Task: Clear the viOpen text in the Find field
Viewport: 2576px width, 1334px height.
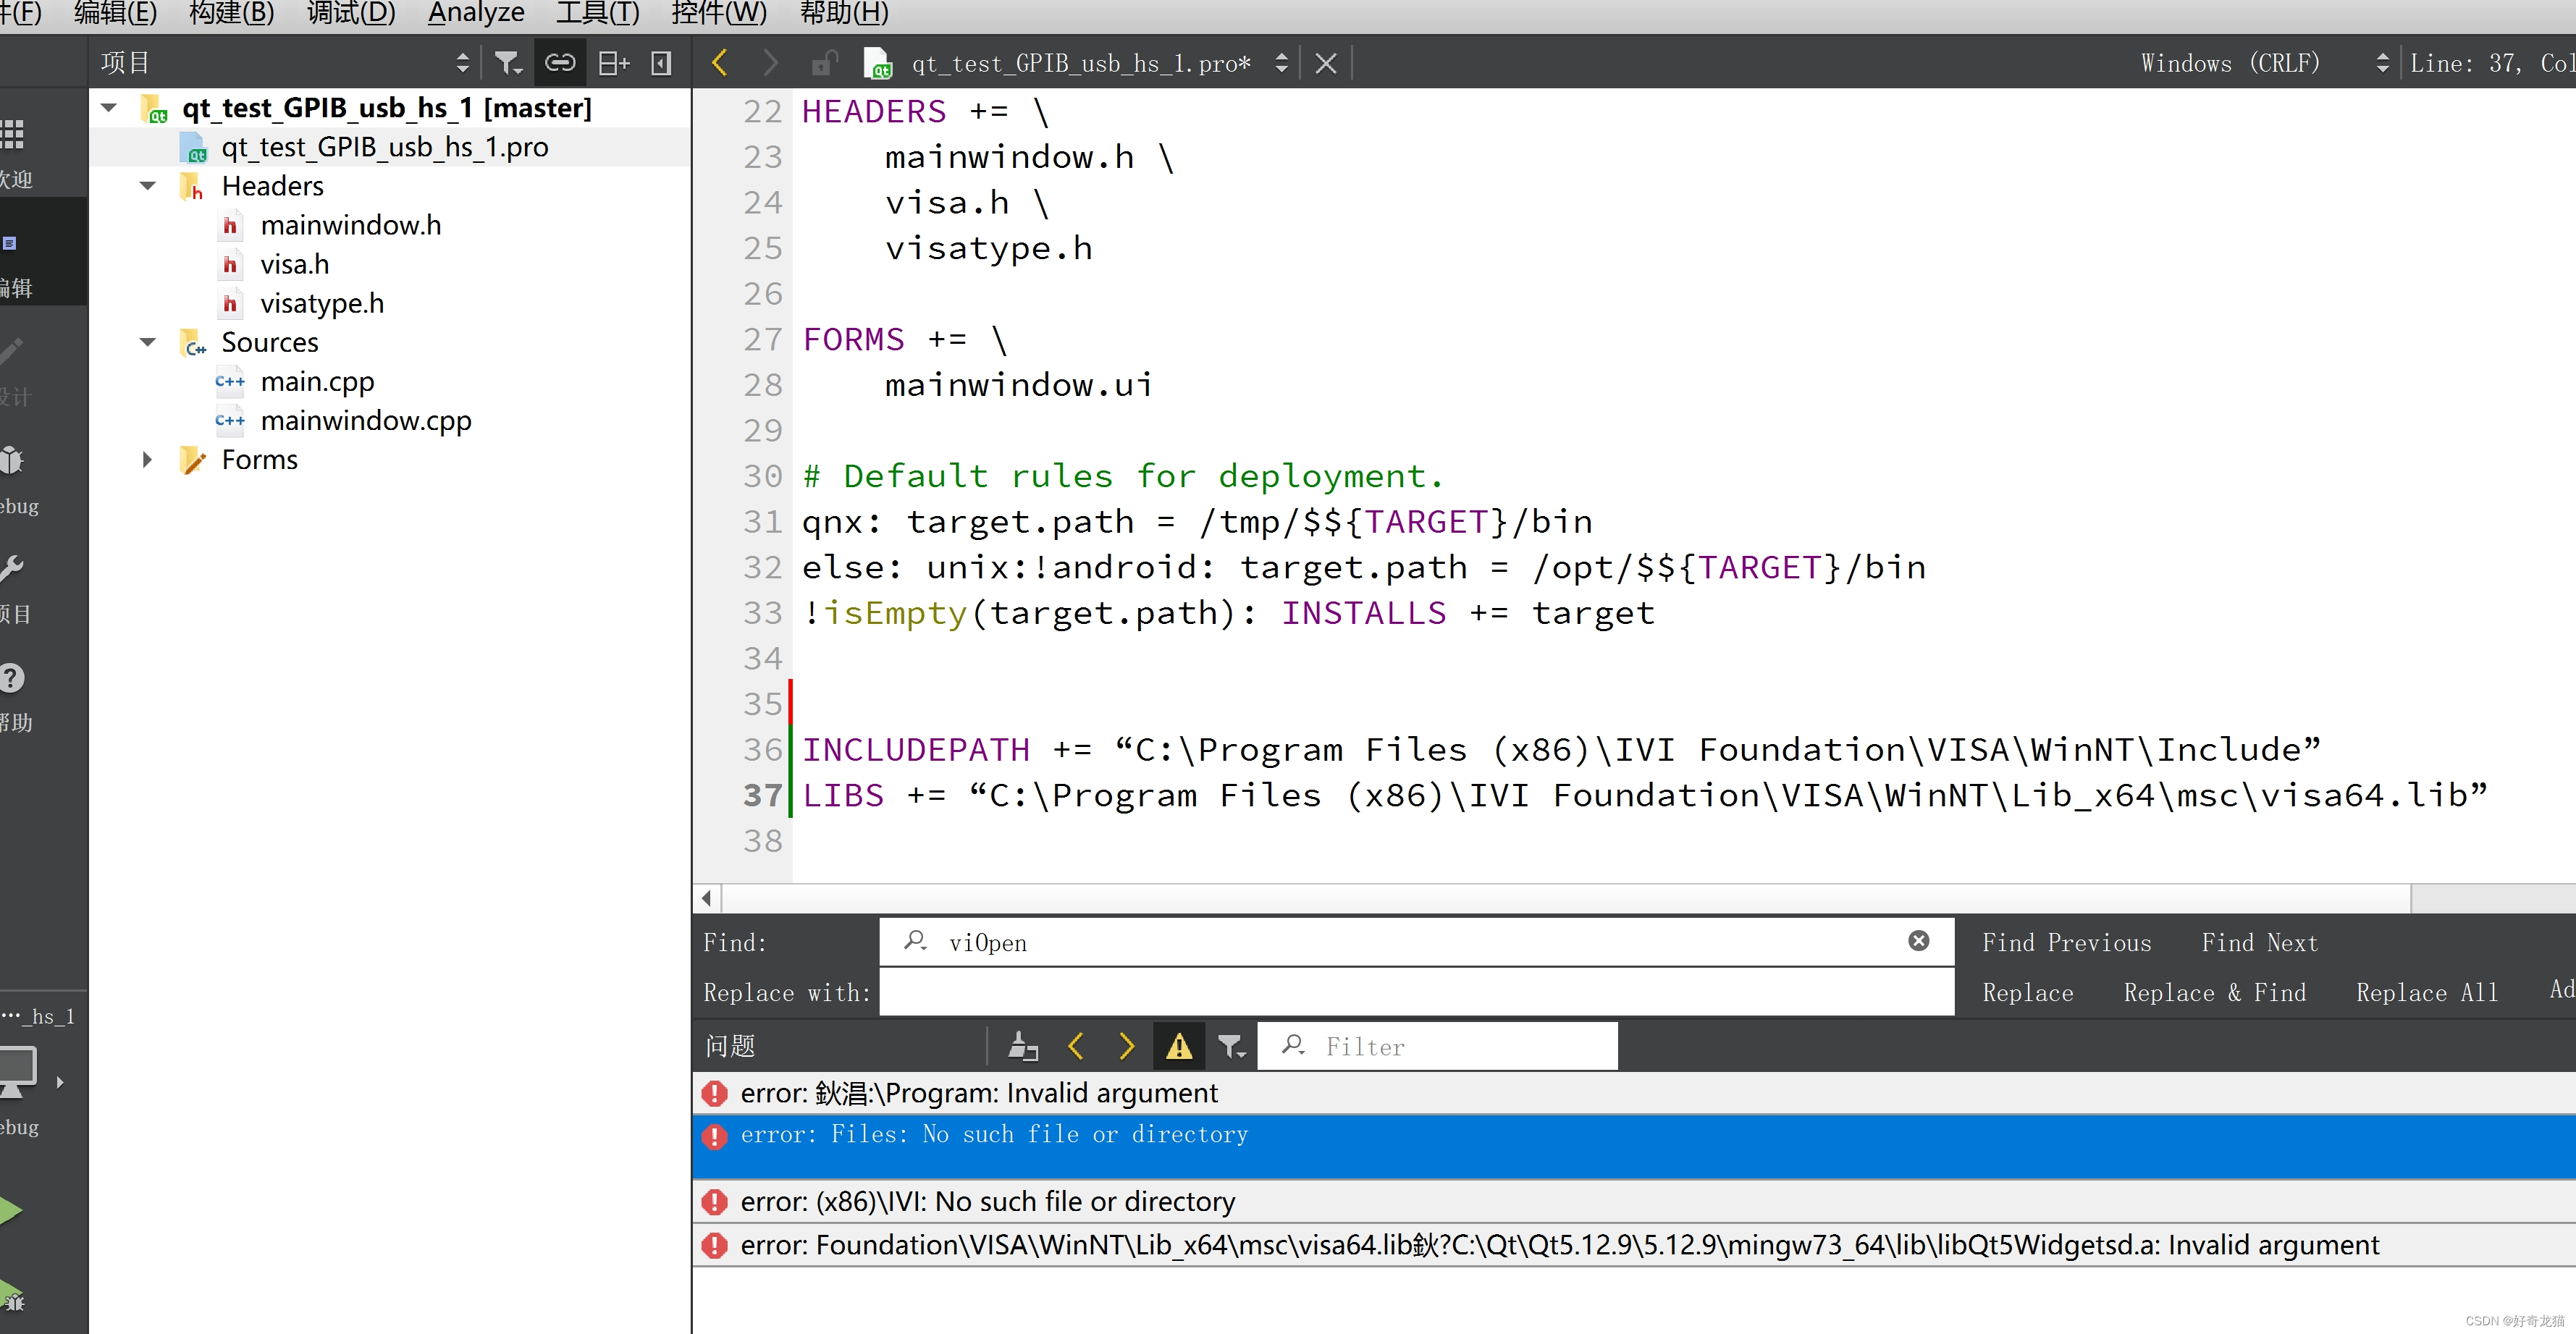Action: coord(1918,941)
